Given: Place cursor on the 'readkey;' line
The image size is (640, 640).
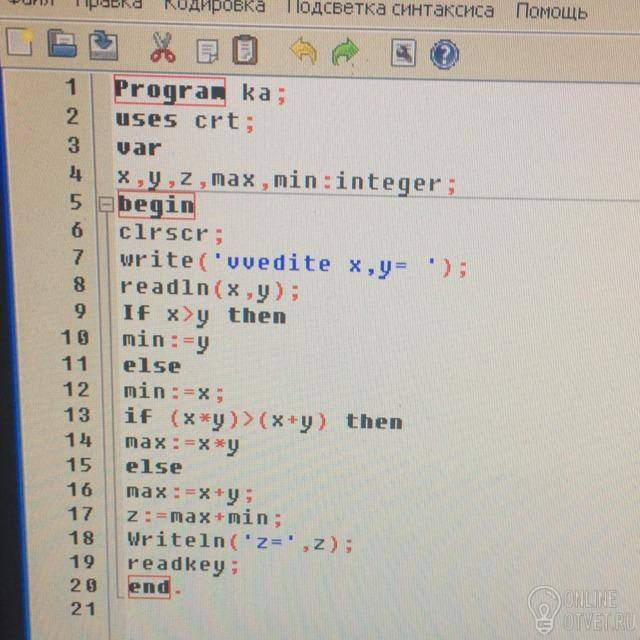Looking at the screenshot, I should (x=183, y=565).
